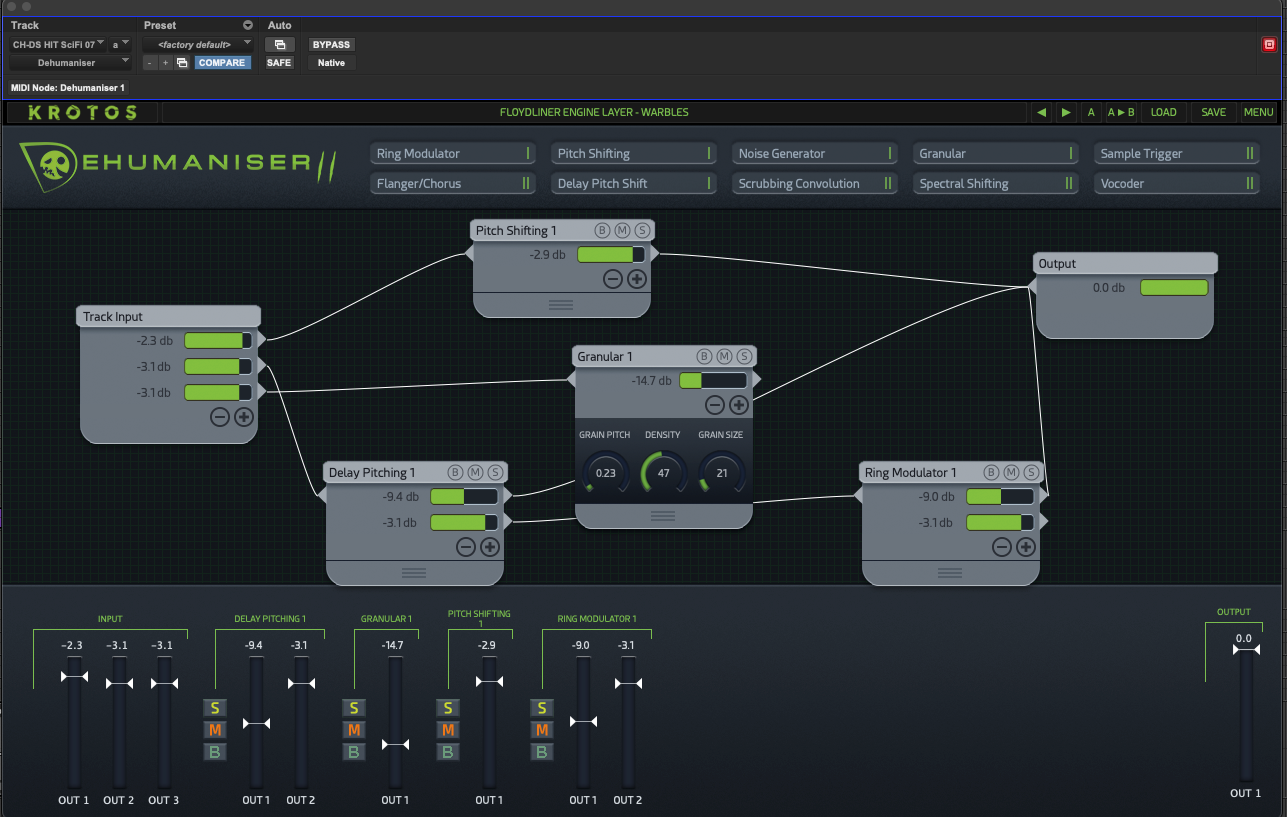This screenshot has height=817, width=1287.
Task: Add a Noise Generator module
Action: pos(815,154)
